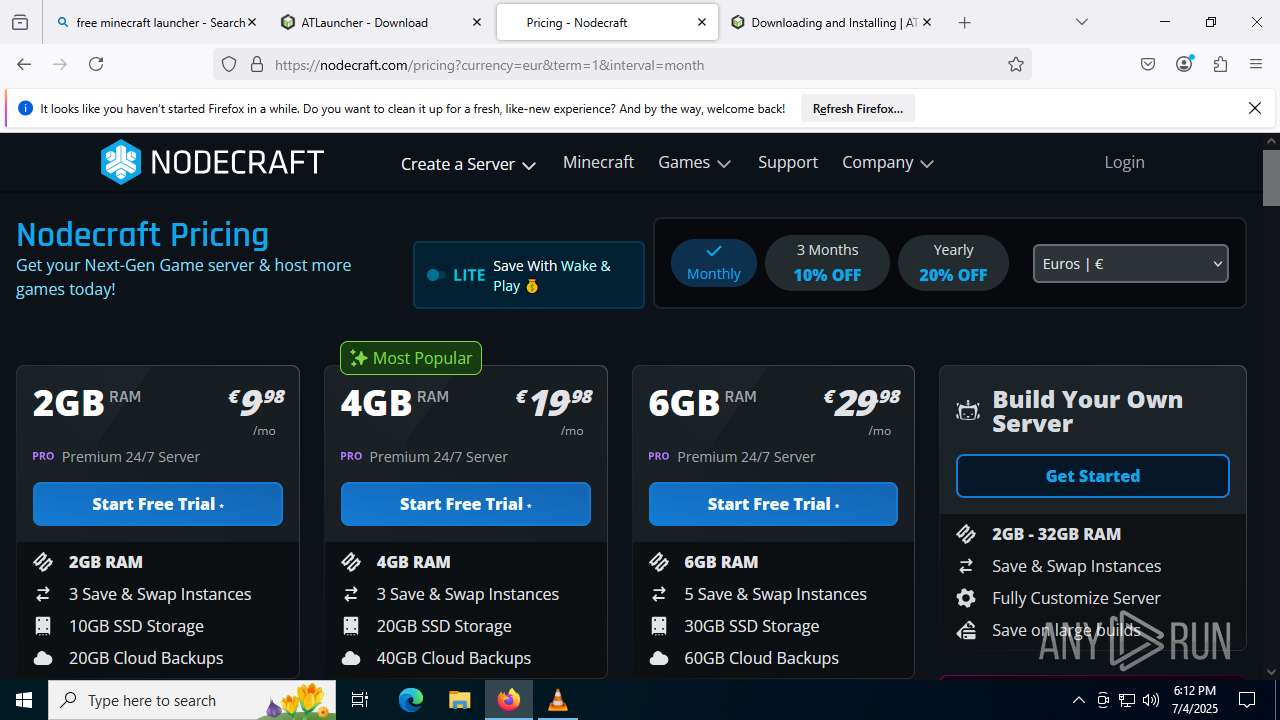
Task: Select Monthly billing interval
Action: click(x=714, y=263)
